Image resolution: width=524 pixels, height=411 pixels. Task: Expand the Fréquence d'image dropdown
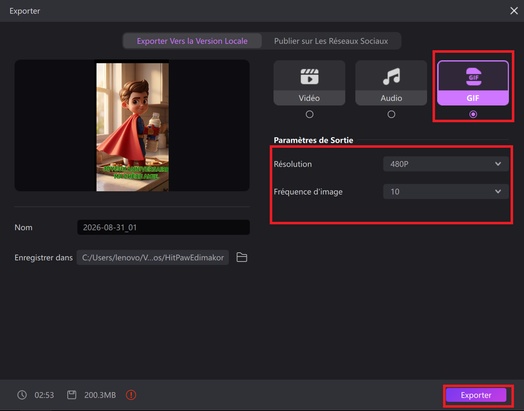point(446,192)
